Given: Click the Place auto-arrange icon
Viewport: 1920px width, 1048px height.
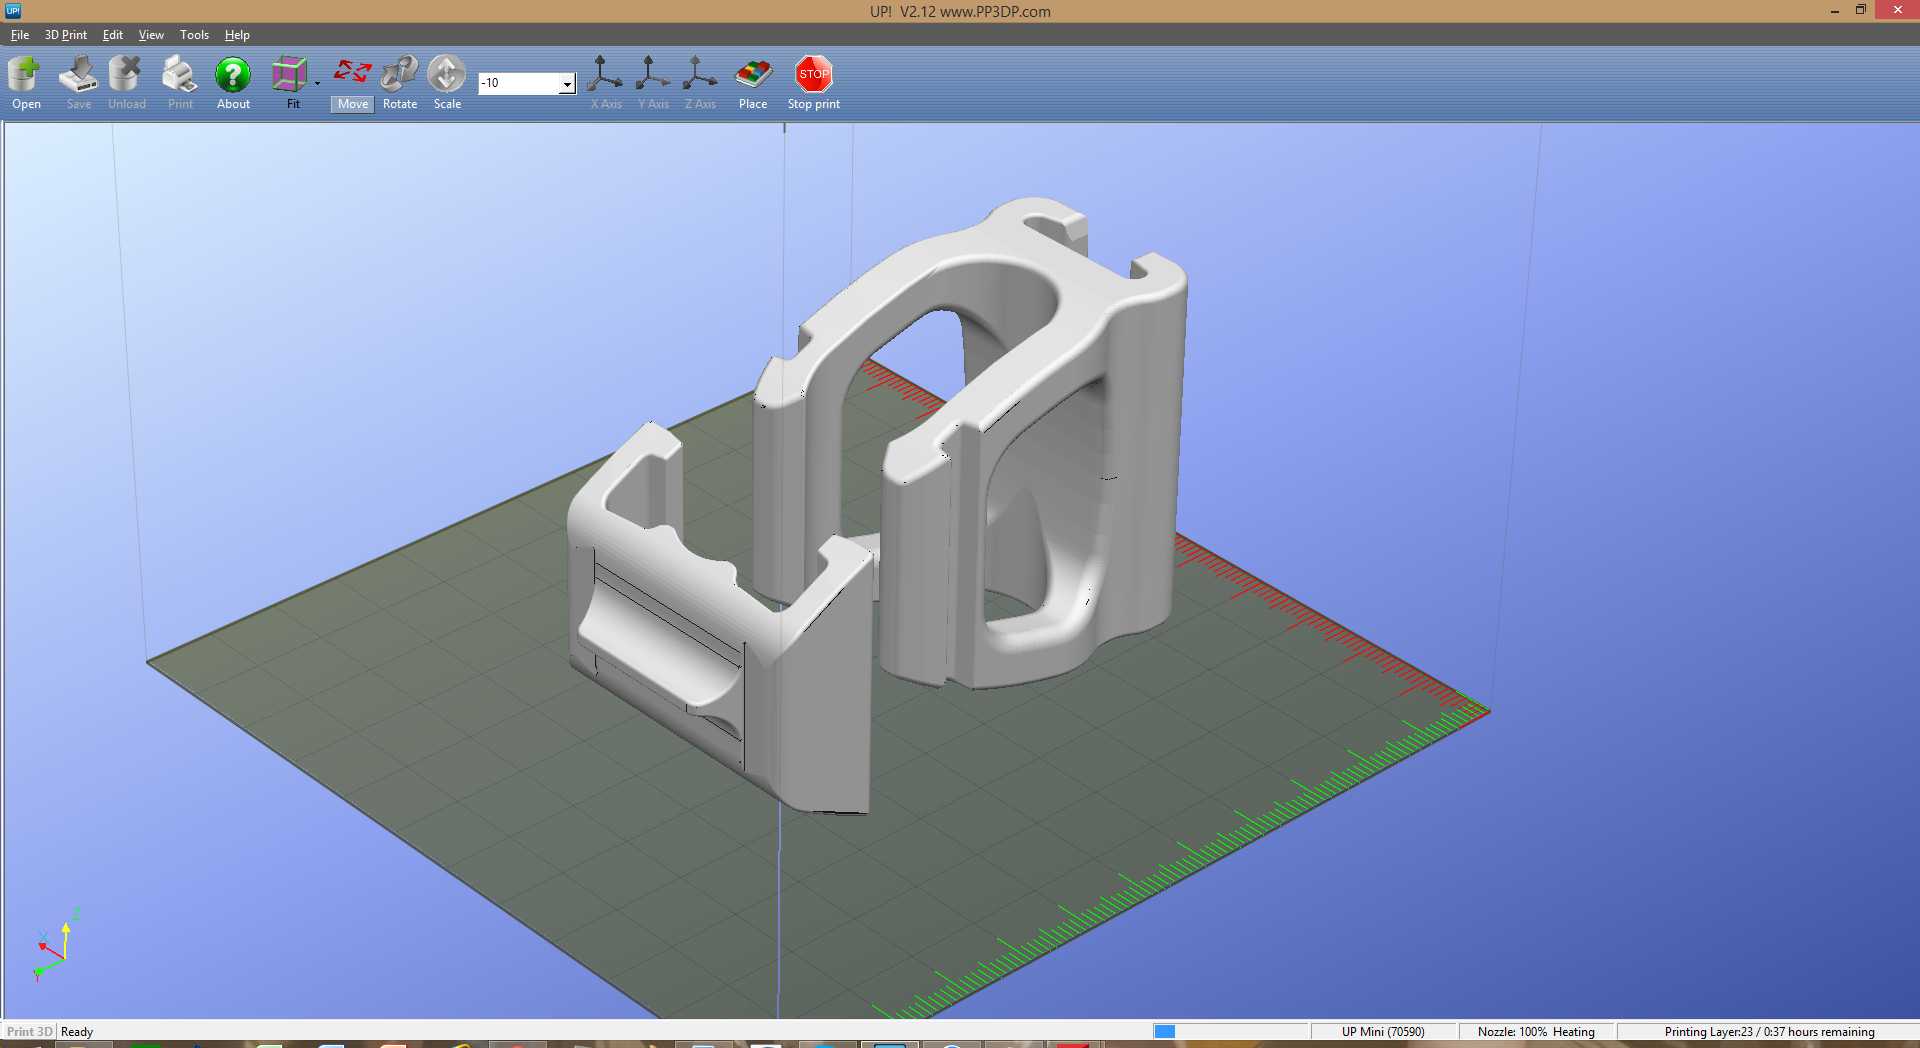Looking at the screenshot, I should tap(753, 82).
